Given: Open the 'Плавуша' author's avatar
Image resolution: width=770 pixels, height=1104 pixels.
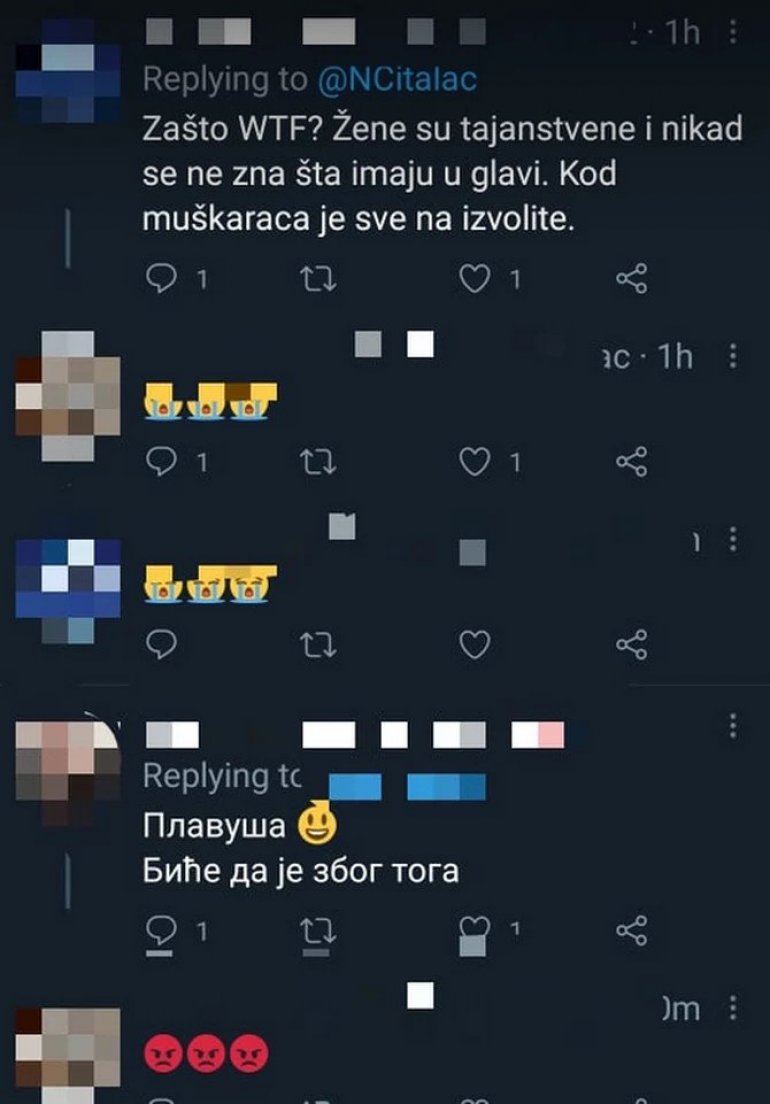Looking at the screenshot, I should coord(68,773).
